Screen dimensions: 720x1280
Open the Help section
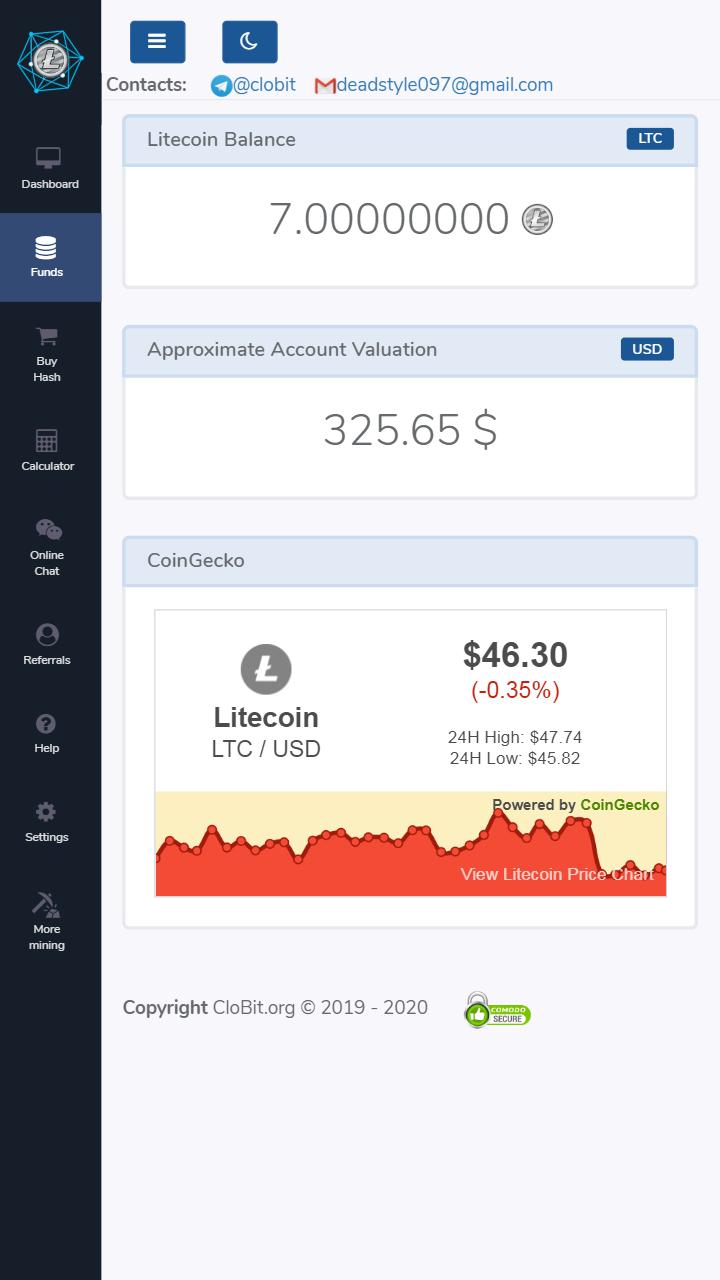pos(50,733)
